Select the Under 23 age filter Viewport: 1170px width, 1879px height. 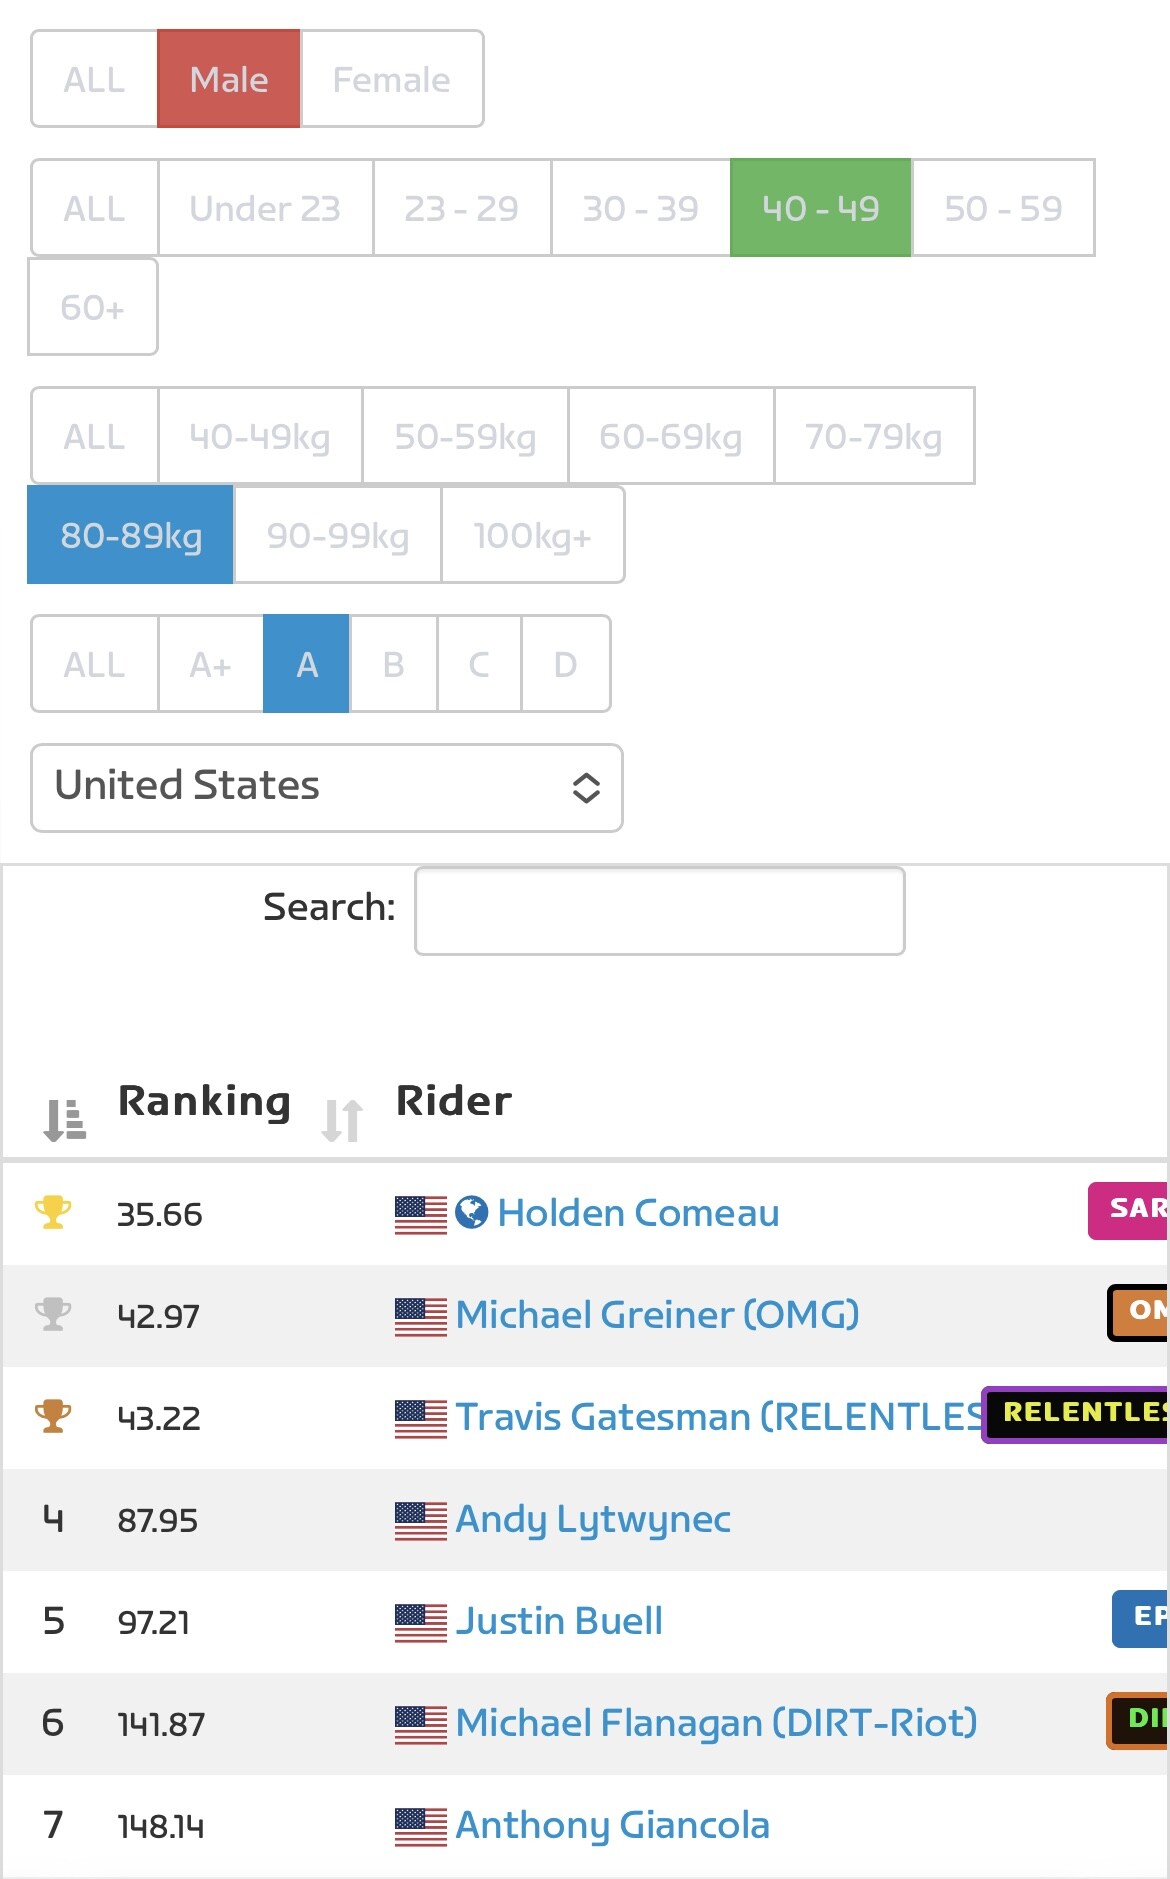pyautogui.click(x=265, y=208)
